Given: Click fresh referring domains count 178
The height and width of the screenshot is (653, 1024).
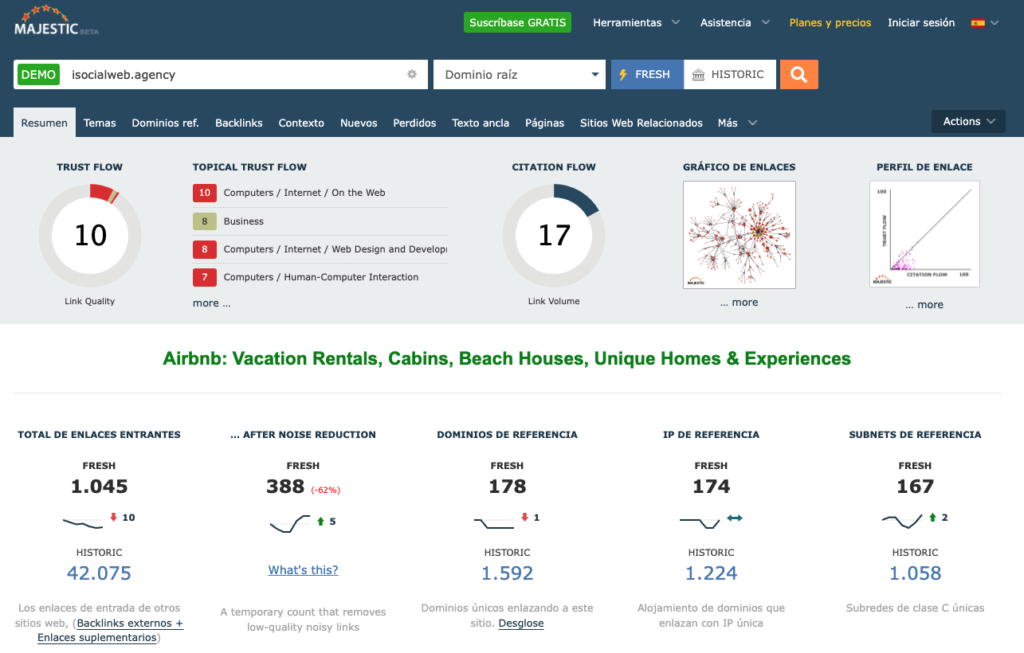Looking at the screenshot, I should click(507, 486).
